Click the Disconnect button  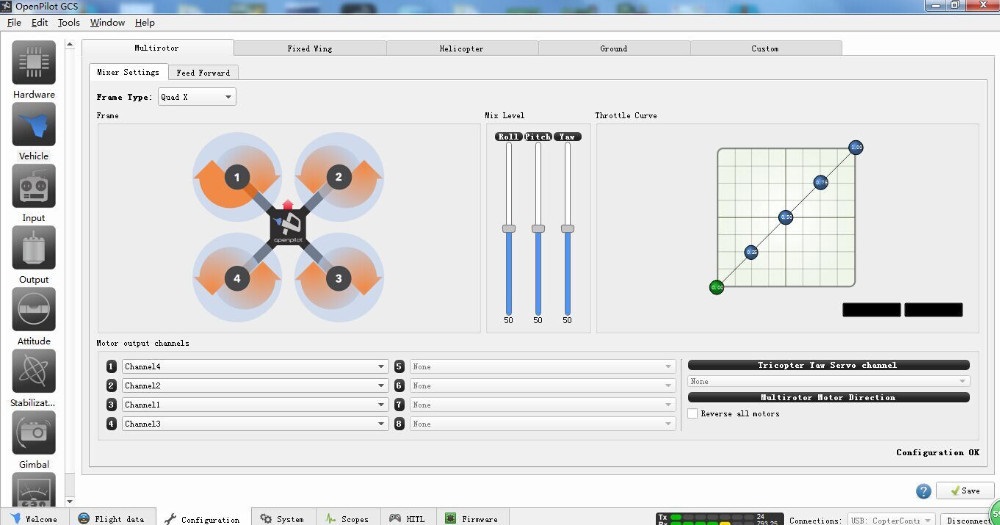click(969, 520)
